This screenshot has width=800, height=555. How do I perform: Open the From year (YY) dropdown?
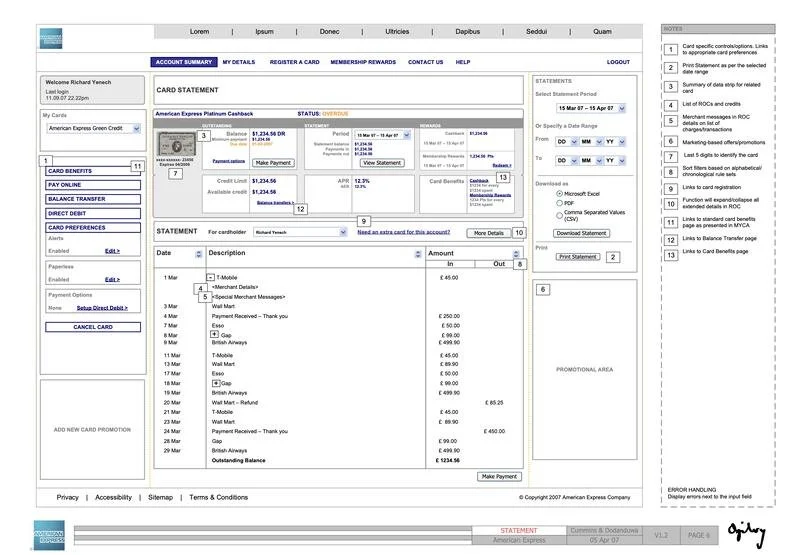pos(615,142)
